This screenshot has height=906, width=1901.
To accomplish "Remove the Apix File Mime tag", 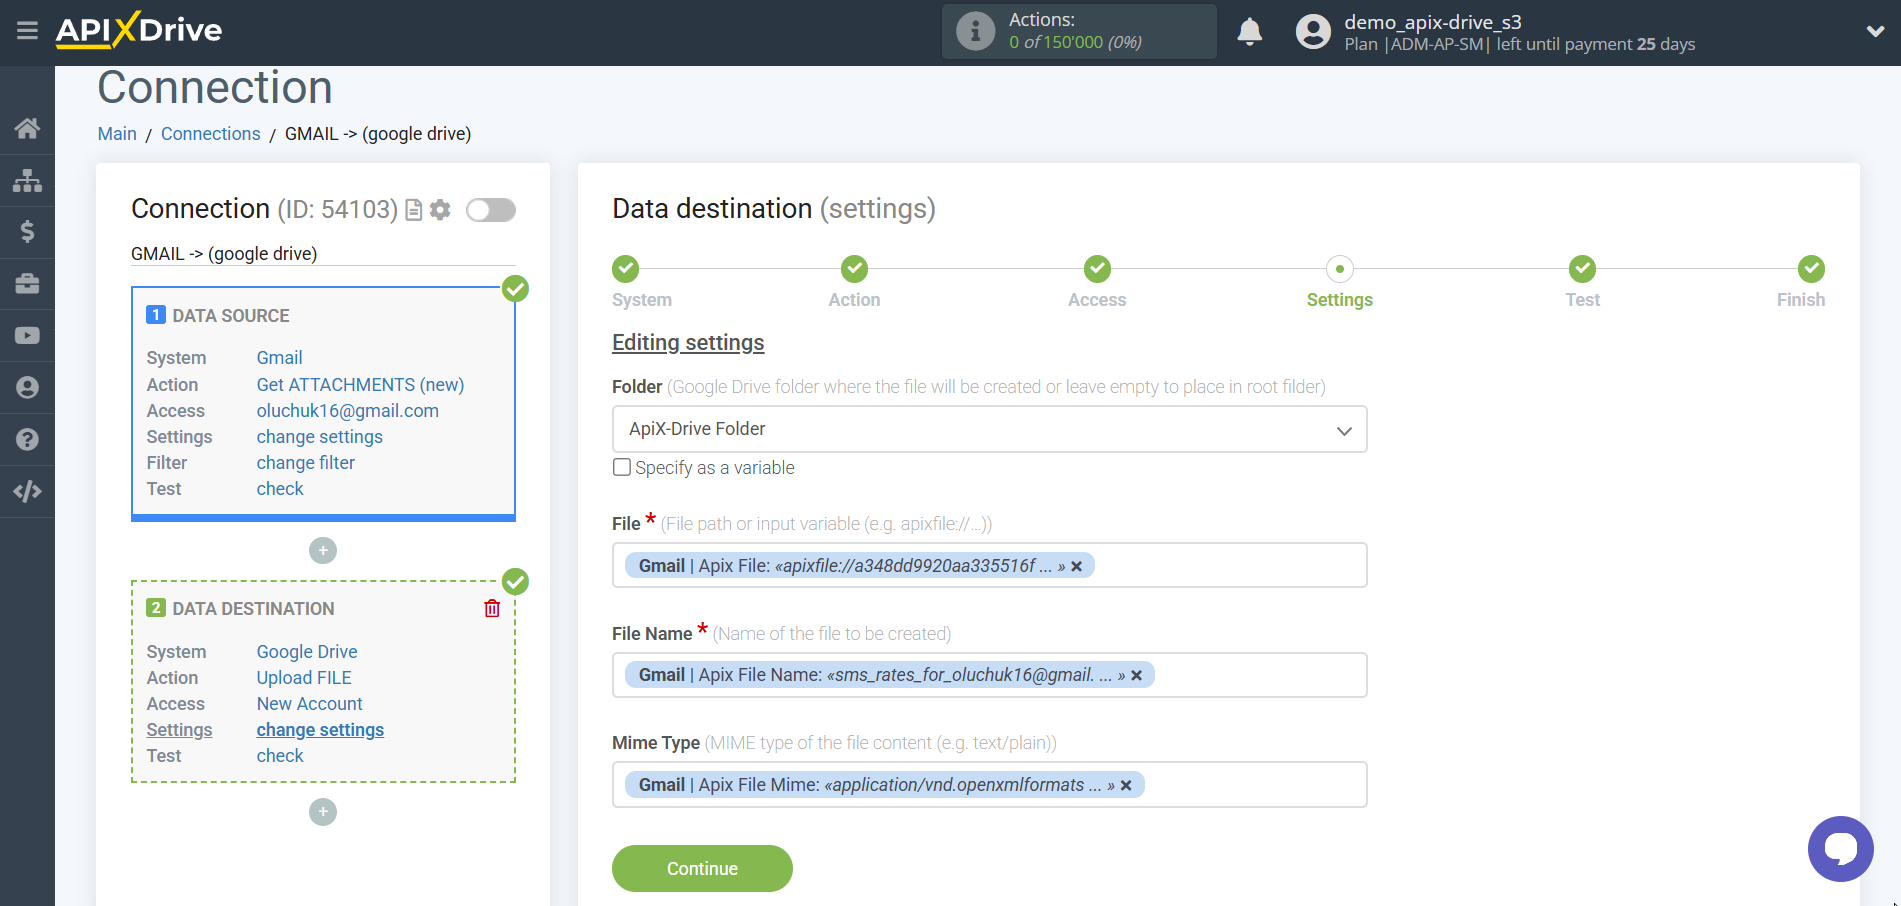I will tap(1126, 786).
